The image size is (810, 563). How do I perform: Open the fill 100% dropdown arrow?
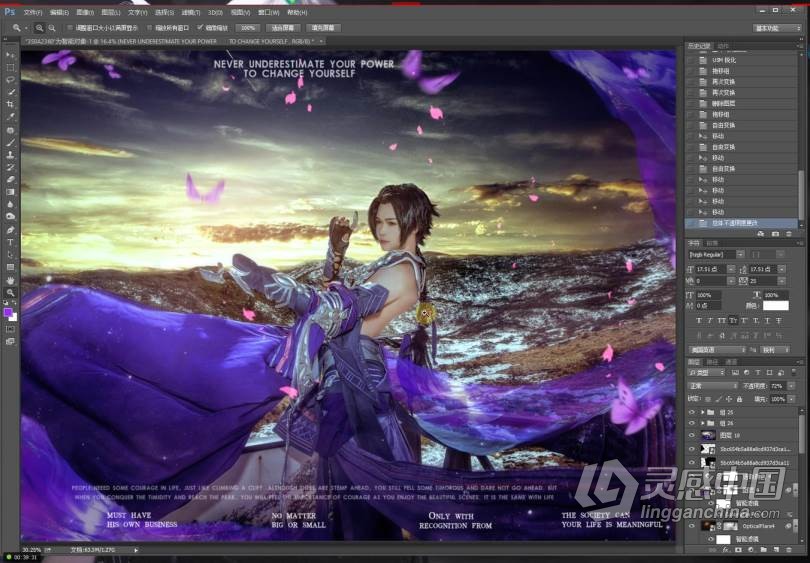(x=791, y=399)
